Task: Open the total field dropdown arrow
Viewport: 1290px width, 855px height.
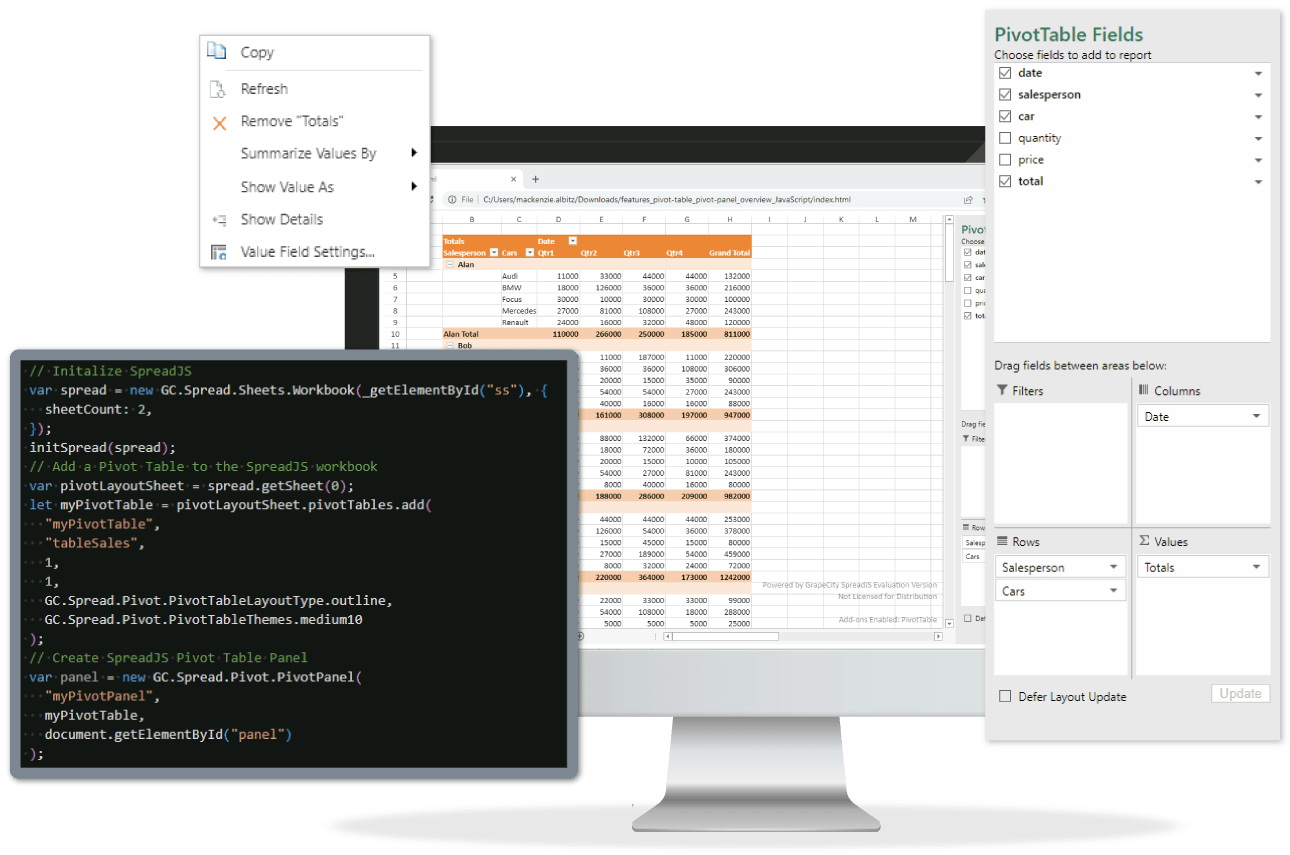Action: click(1258, 182)
